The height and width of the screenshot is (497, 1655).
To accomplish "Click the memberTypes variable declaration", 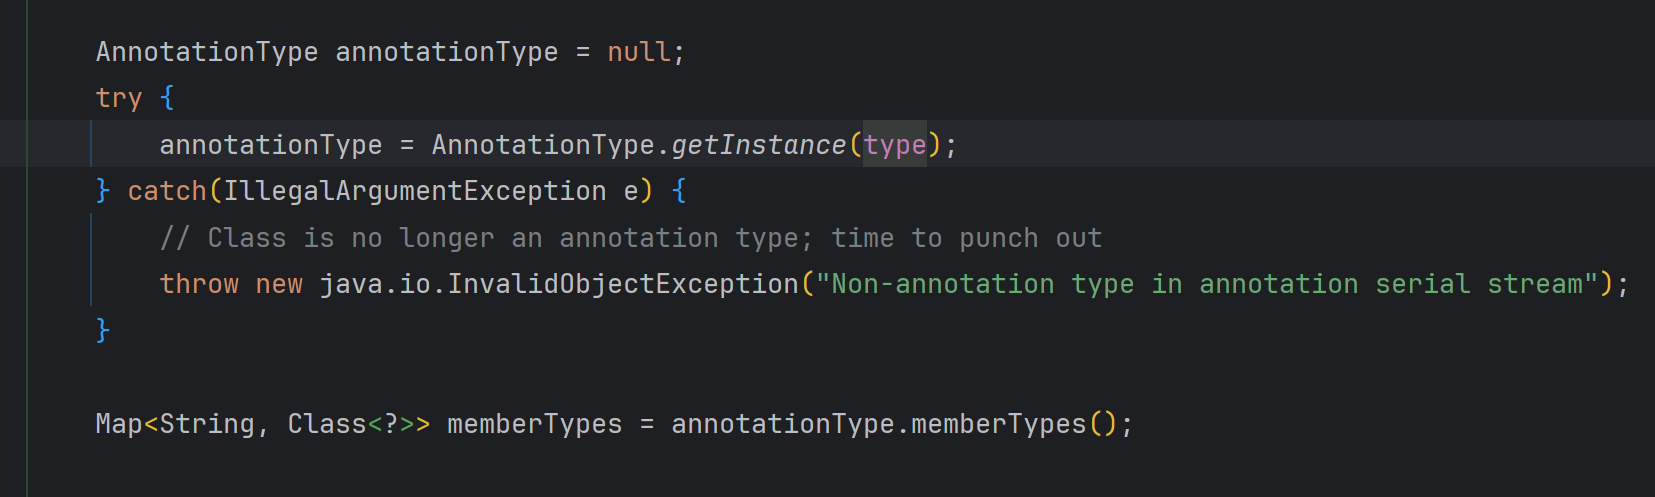I will click(534, 424).
